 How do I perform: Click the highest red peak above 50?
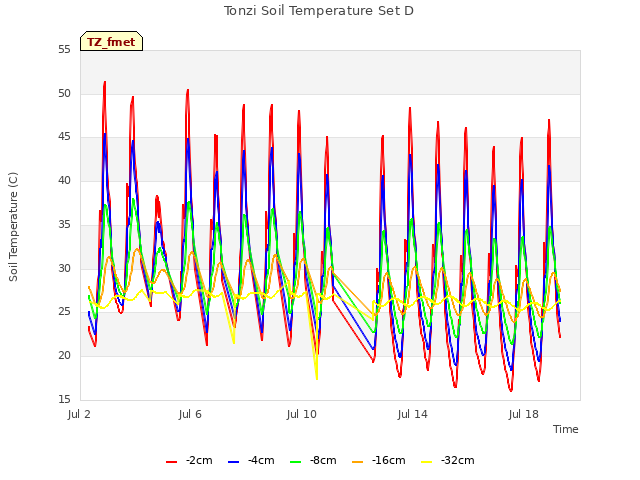[104, 82]
